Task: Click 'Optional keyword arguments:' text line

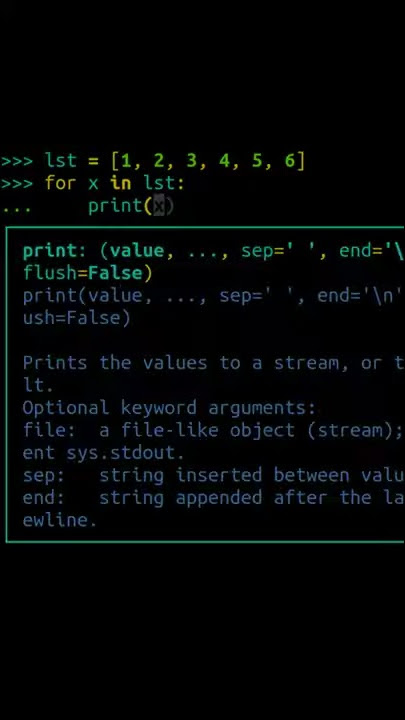Action: click(169, 408)
